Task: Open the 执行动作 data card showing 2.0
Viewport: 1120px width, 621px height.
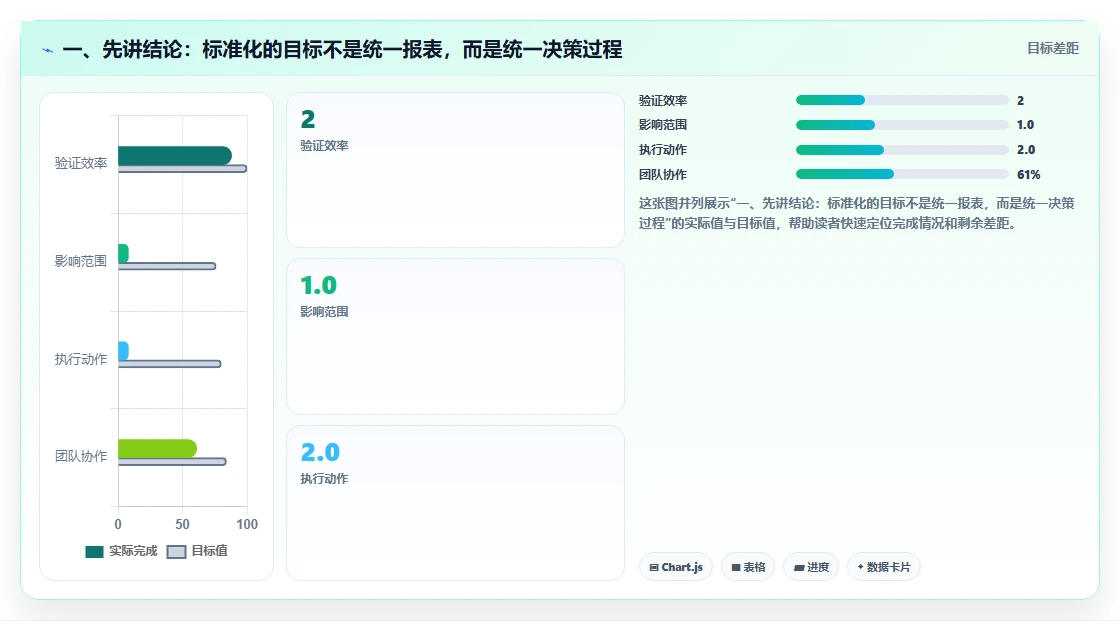Action: [x=456, y=503]
